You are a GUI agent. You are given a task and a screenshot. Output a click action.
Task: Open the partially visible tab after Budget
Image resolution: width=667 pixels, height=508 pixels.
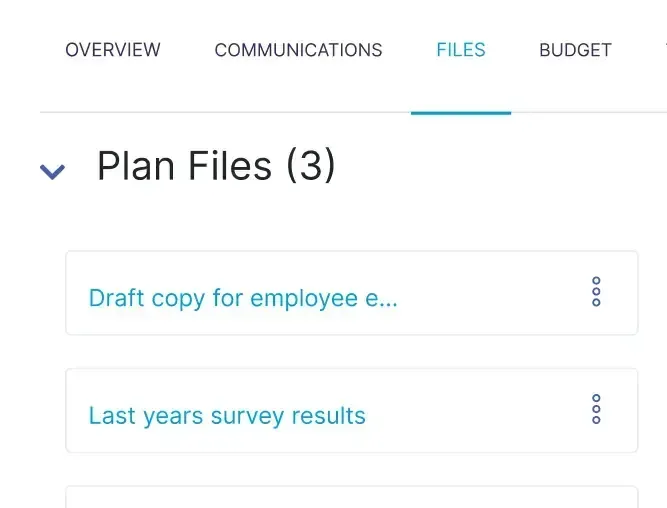[663, 50]
